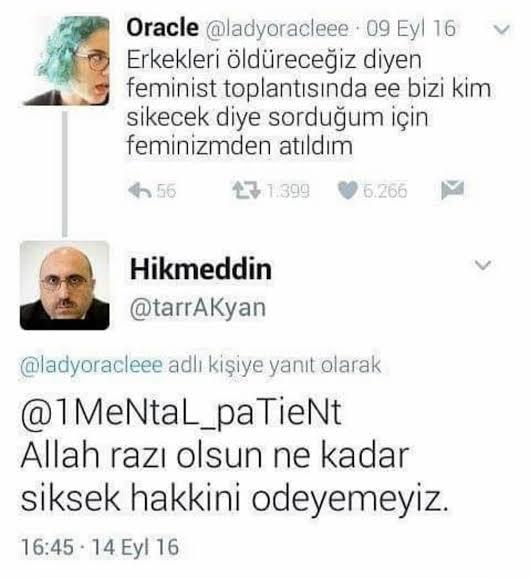The width and height of the screenshot is (531, 578).
Task: Click the Hikmeddin display name
Action: [201, 269]
